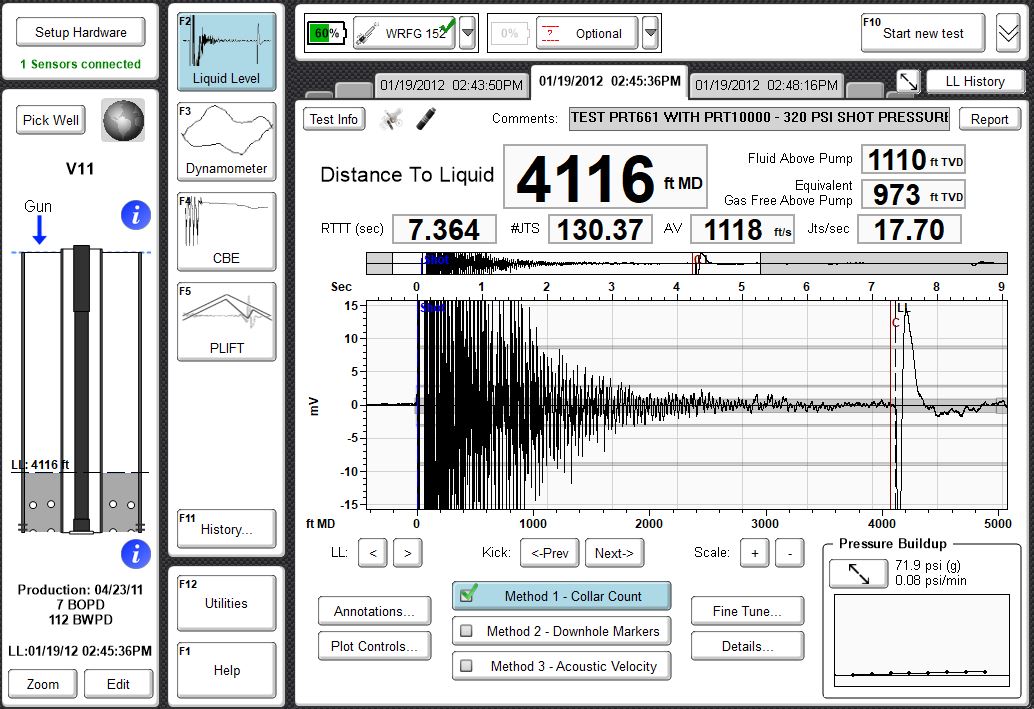Click the satellite icon next to Test Info
The height and width of the screenshot is (709, 1034).
(x=392, y=119)
